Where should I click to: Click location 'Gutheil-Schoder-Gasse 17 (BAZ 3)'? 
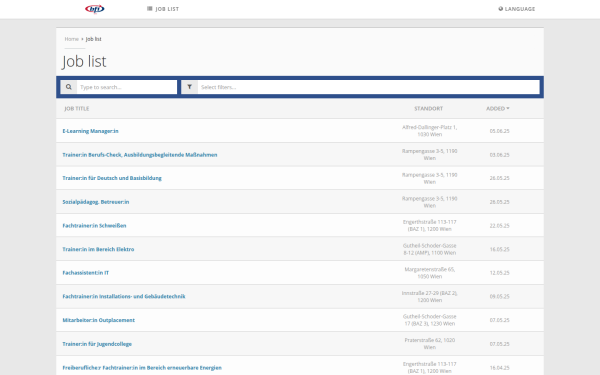coord(429,320)
